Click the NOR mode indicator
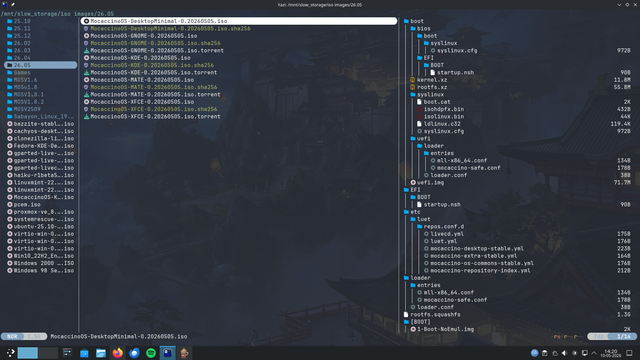Screen dimensions: 640x360 pos(12,336)
